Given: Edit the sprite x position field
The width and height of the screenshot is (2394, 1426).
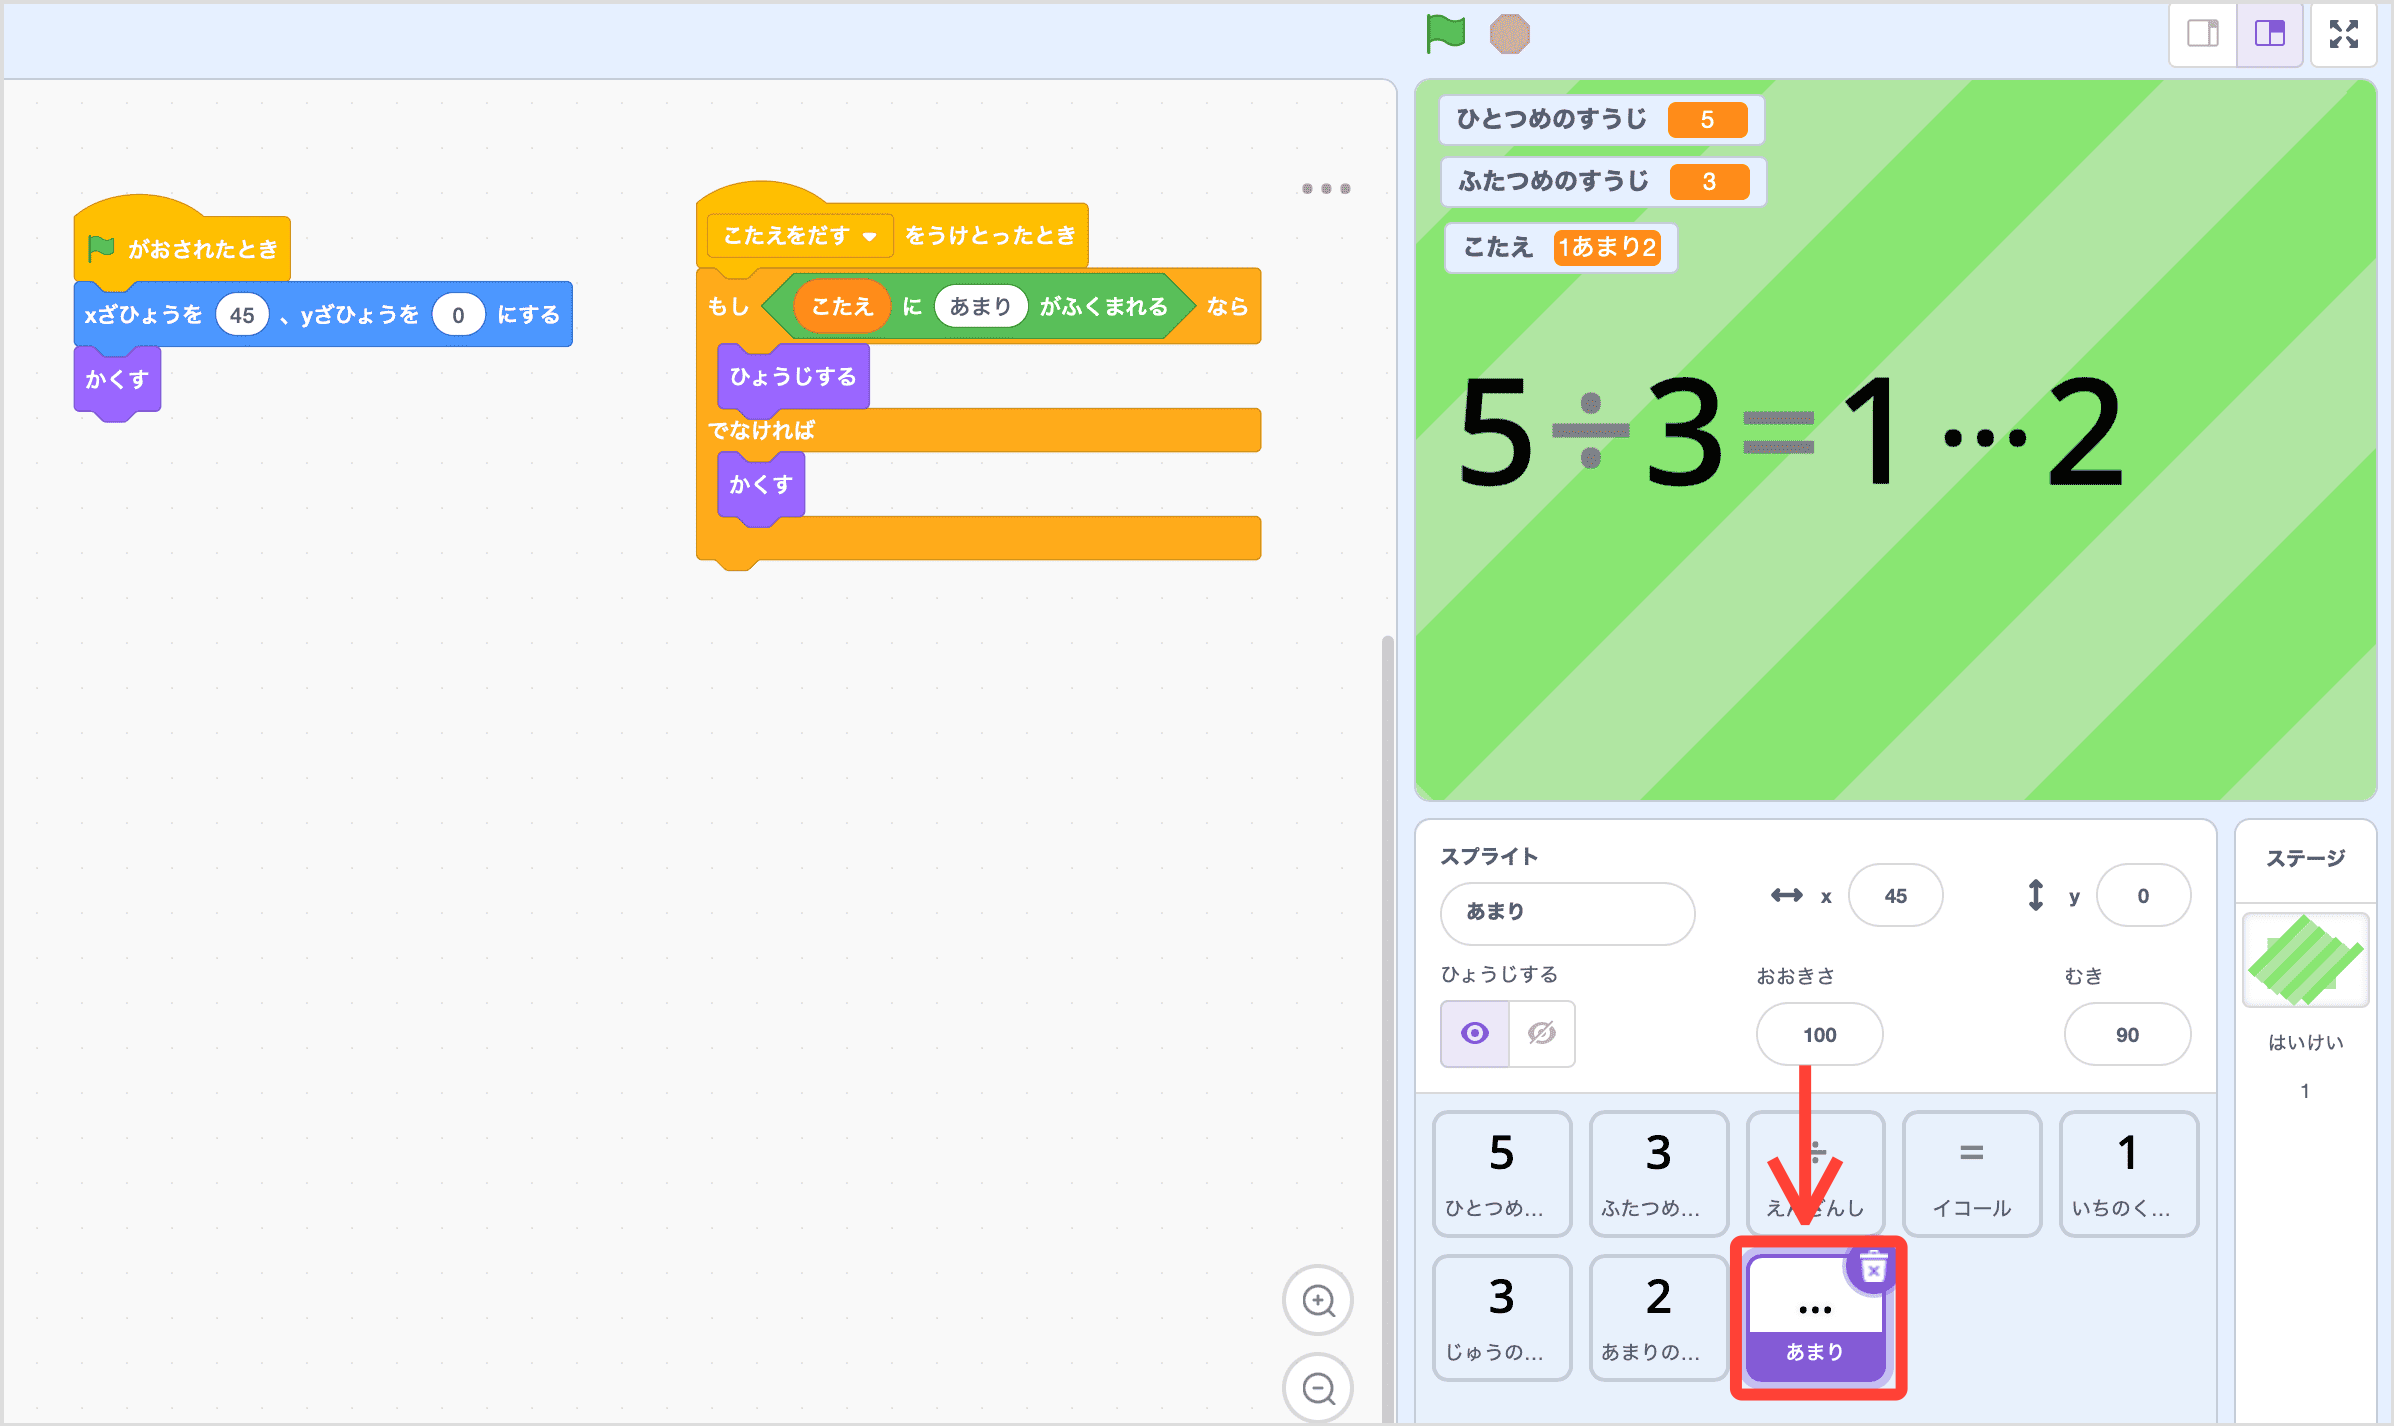Looking at the screenshot, I should [1895, 896].
